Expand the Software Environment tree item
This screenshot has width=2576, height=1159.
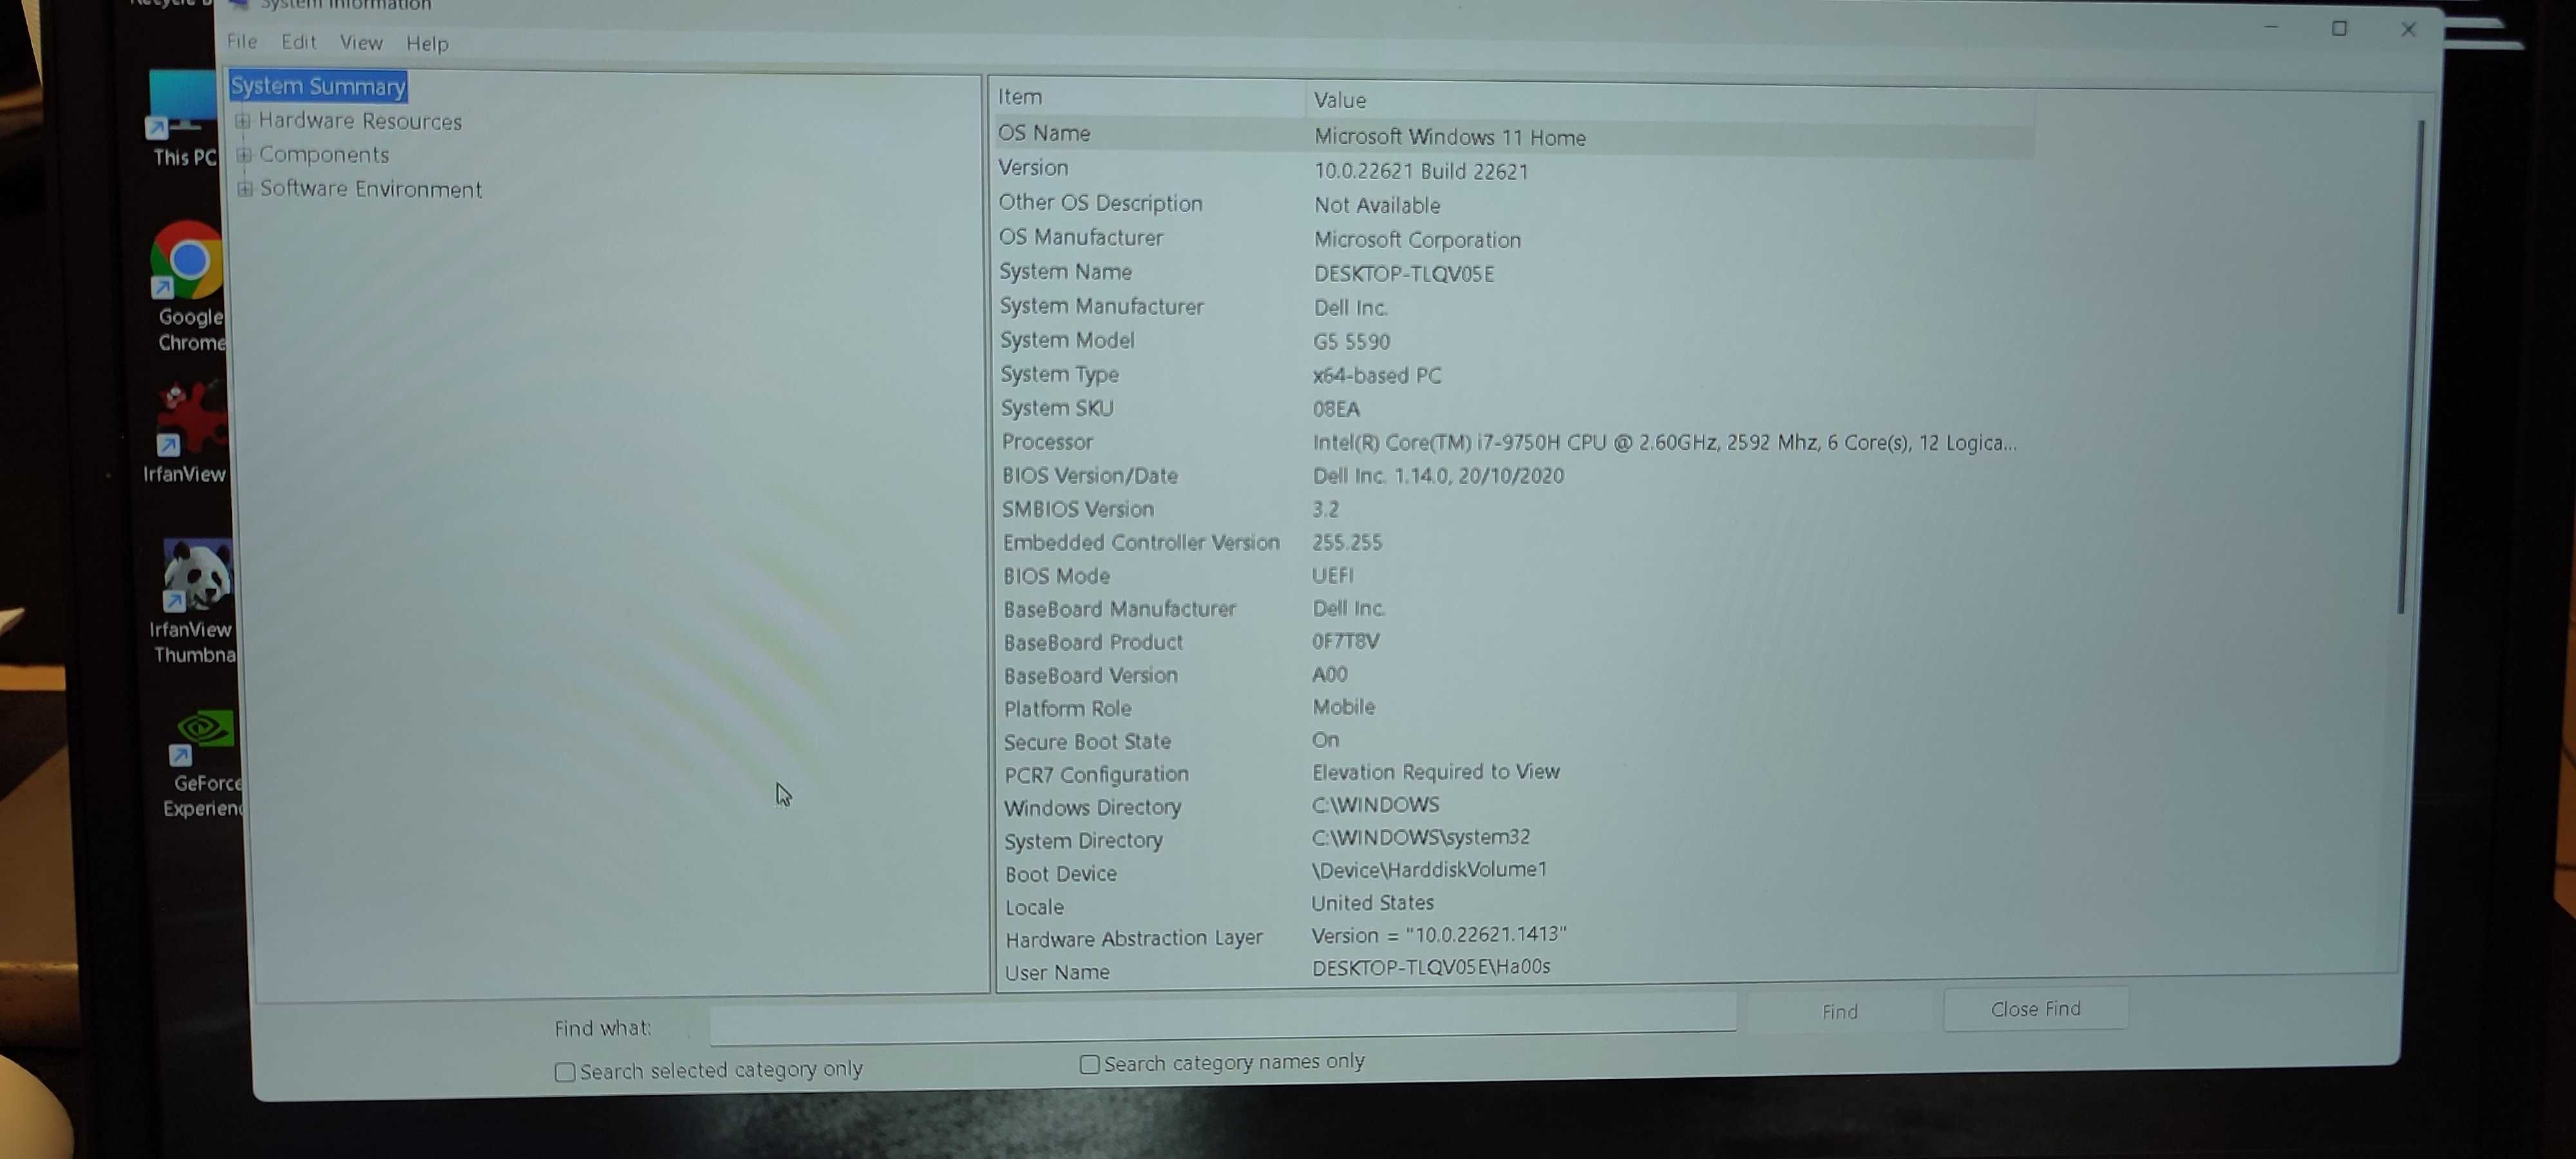point(245,187)
